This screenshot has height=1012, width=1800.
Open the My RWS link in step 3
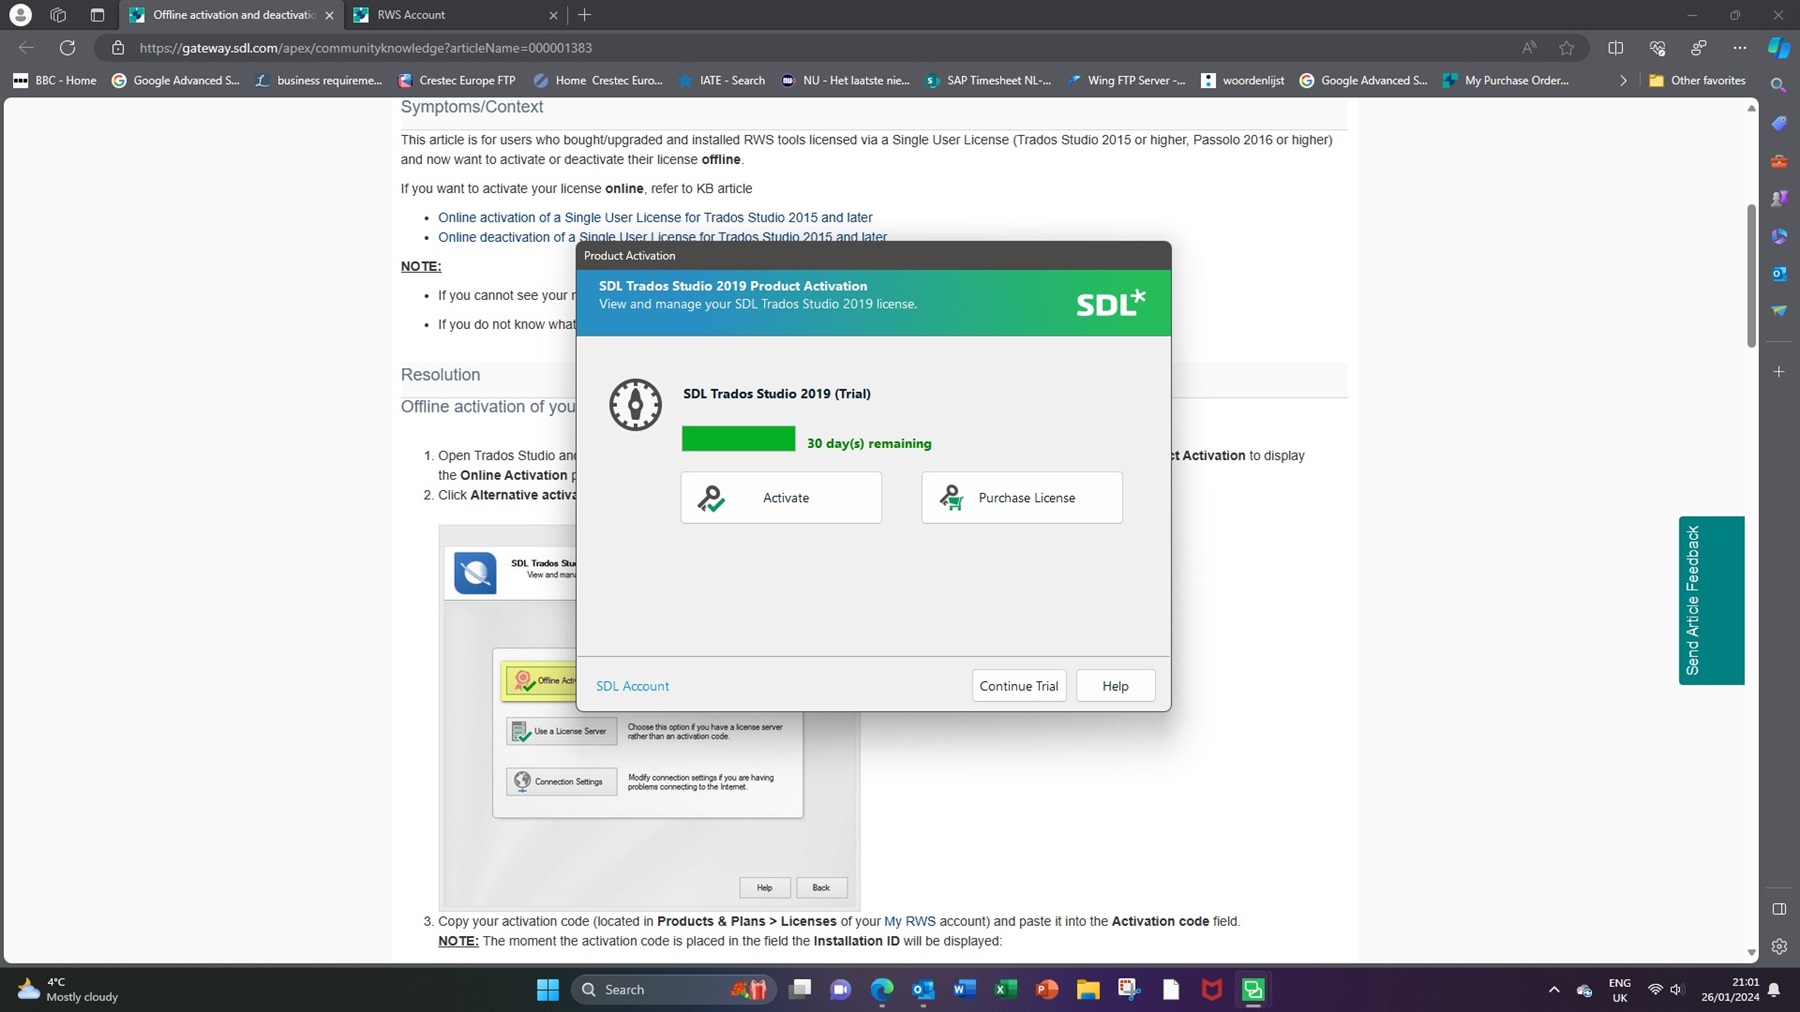coord(910,921)
